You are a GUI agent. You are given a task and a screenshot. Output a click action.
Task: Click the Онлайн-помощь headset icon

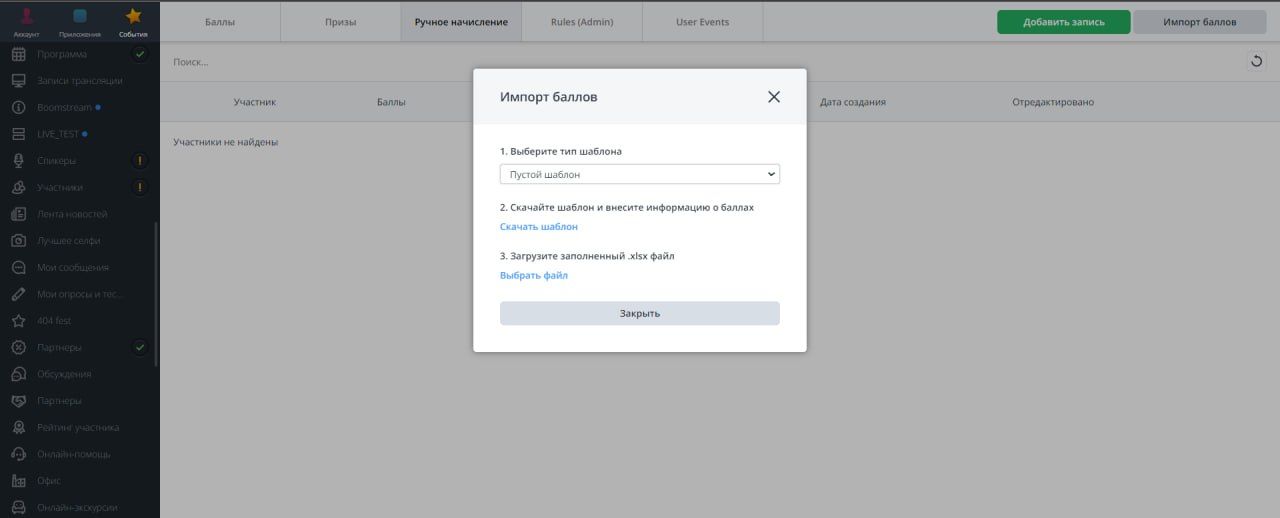(18, 454)
